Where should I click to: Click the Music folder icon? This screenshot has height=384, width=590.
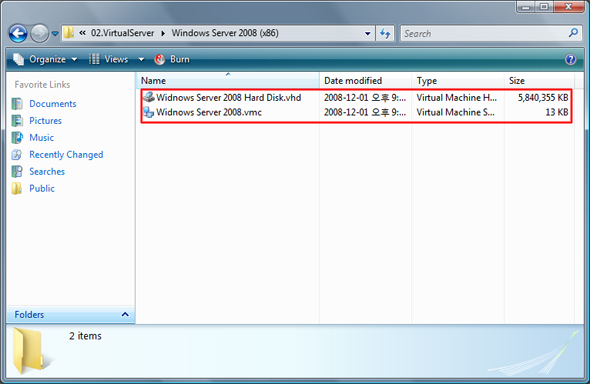pyautogui.click(x=17, y=138)
